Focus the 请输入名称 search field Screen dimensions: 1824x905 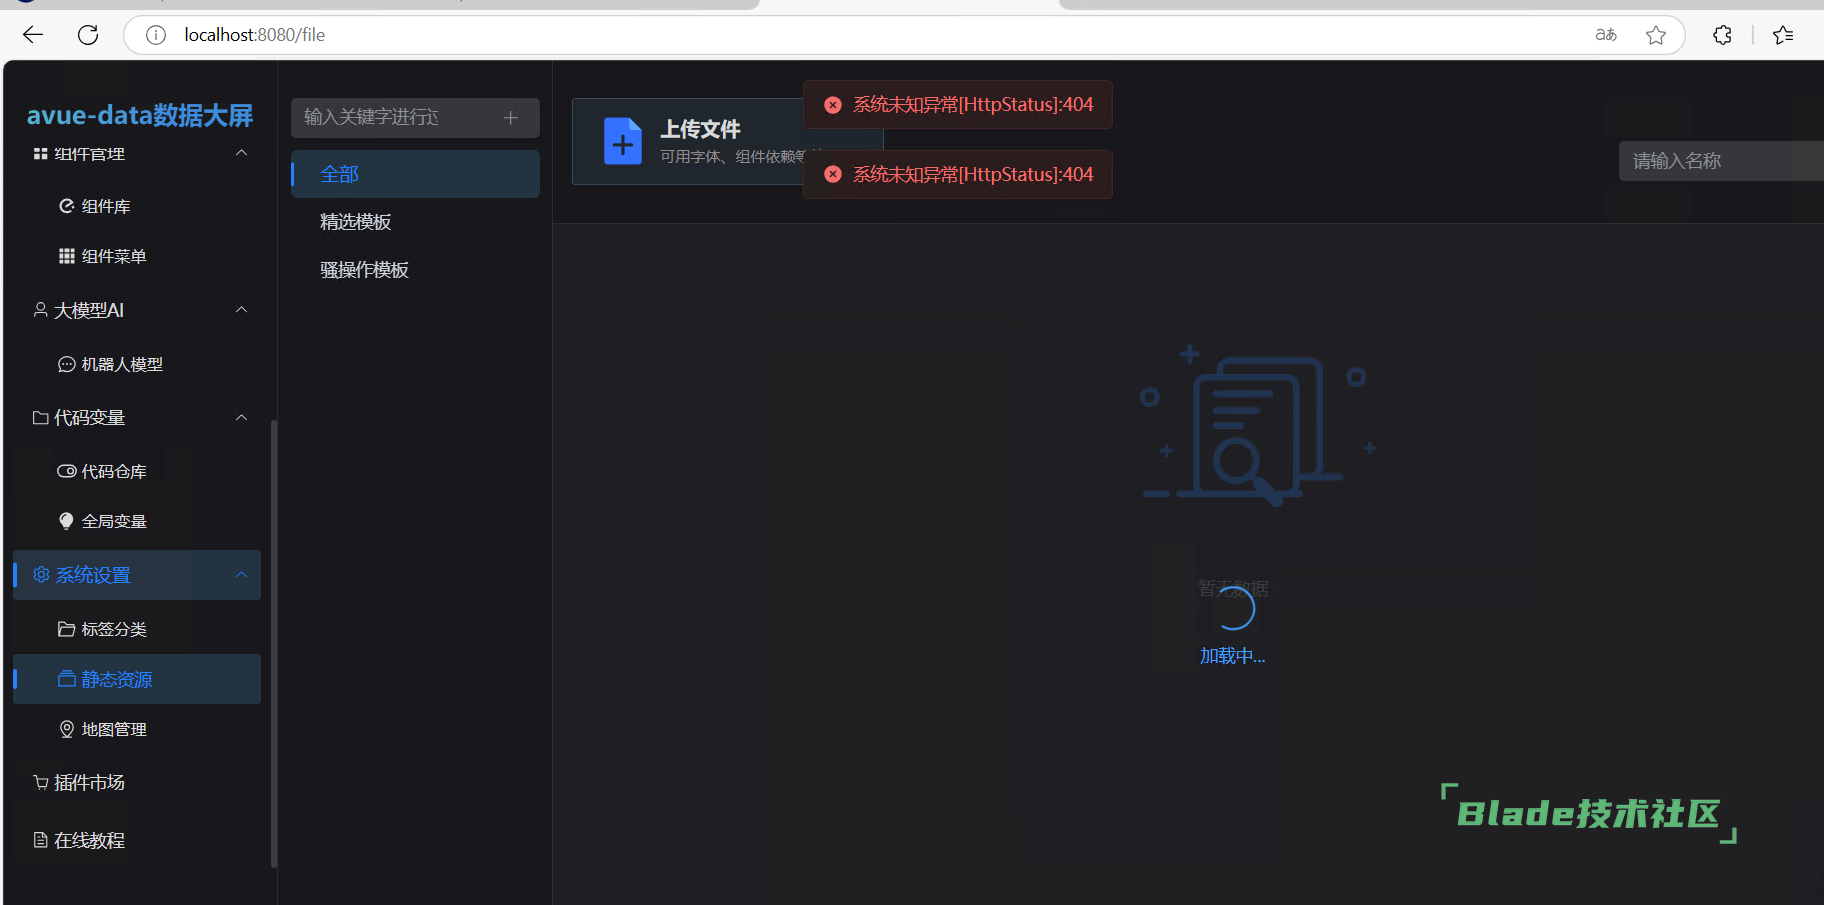tap(1721, 161)
